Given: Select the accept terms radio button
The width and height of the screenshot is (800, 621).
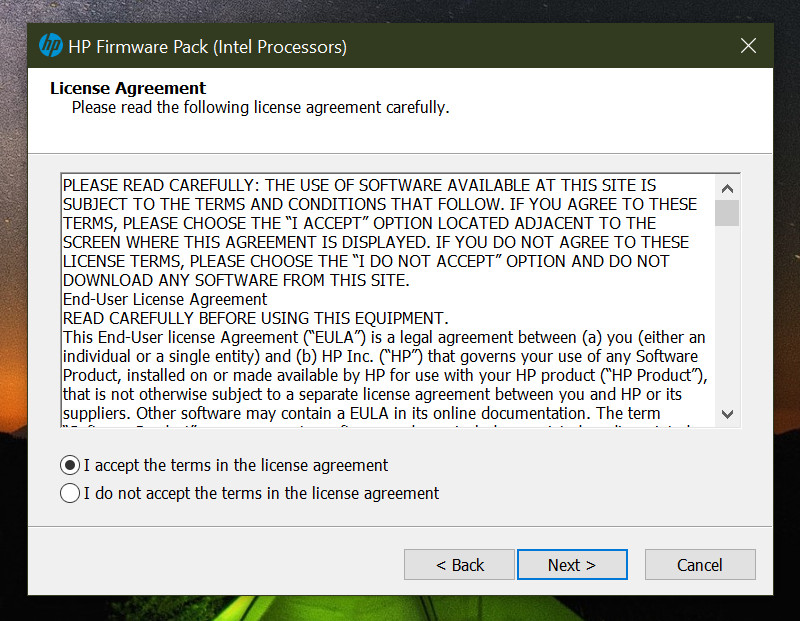Looking at the screenshot, I should tap(70, 465).
